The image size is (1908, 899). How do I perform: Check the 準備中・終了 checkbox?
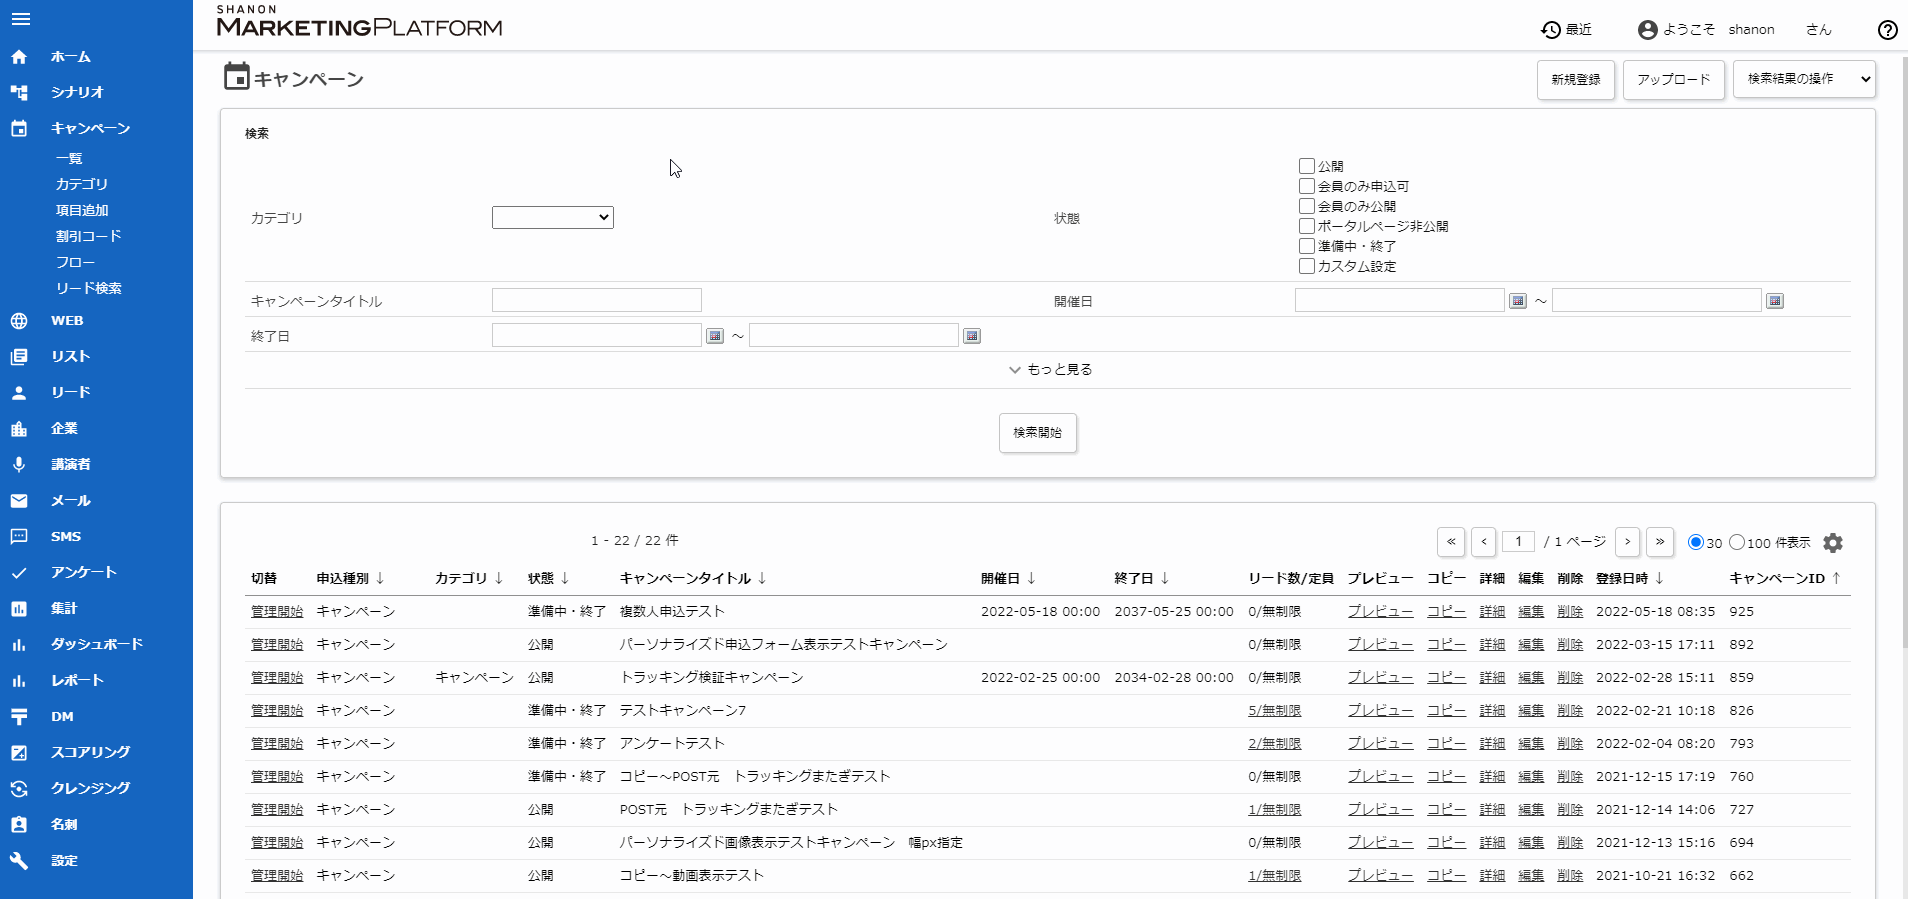[x=1306, y=246]
